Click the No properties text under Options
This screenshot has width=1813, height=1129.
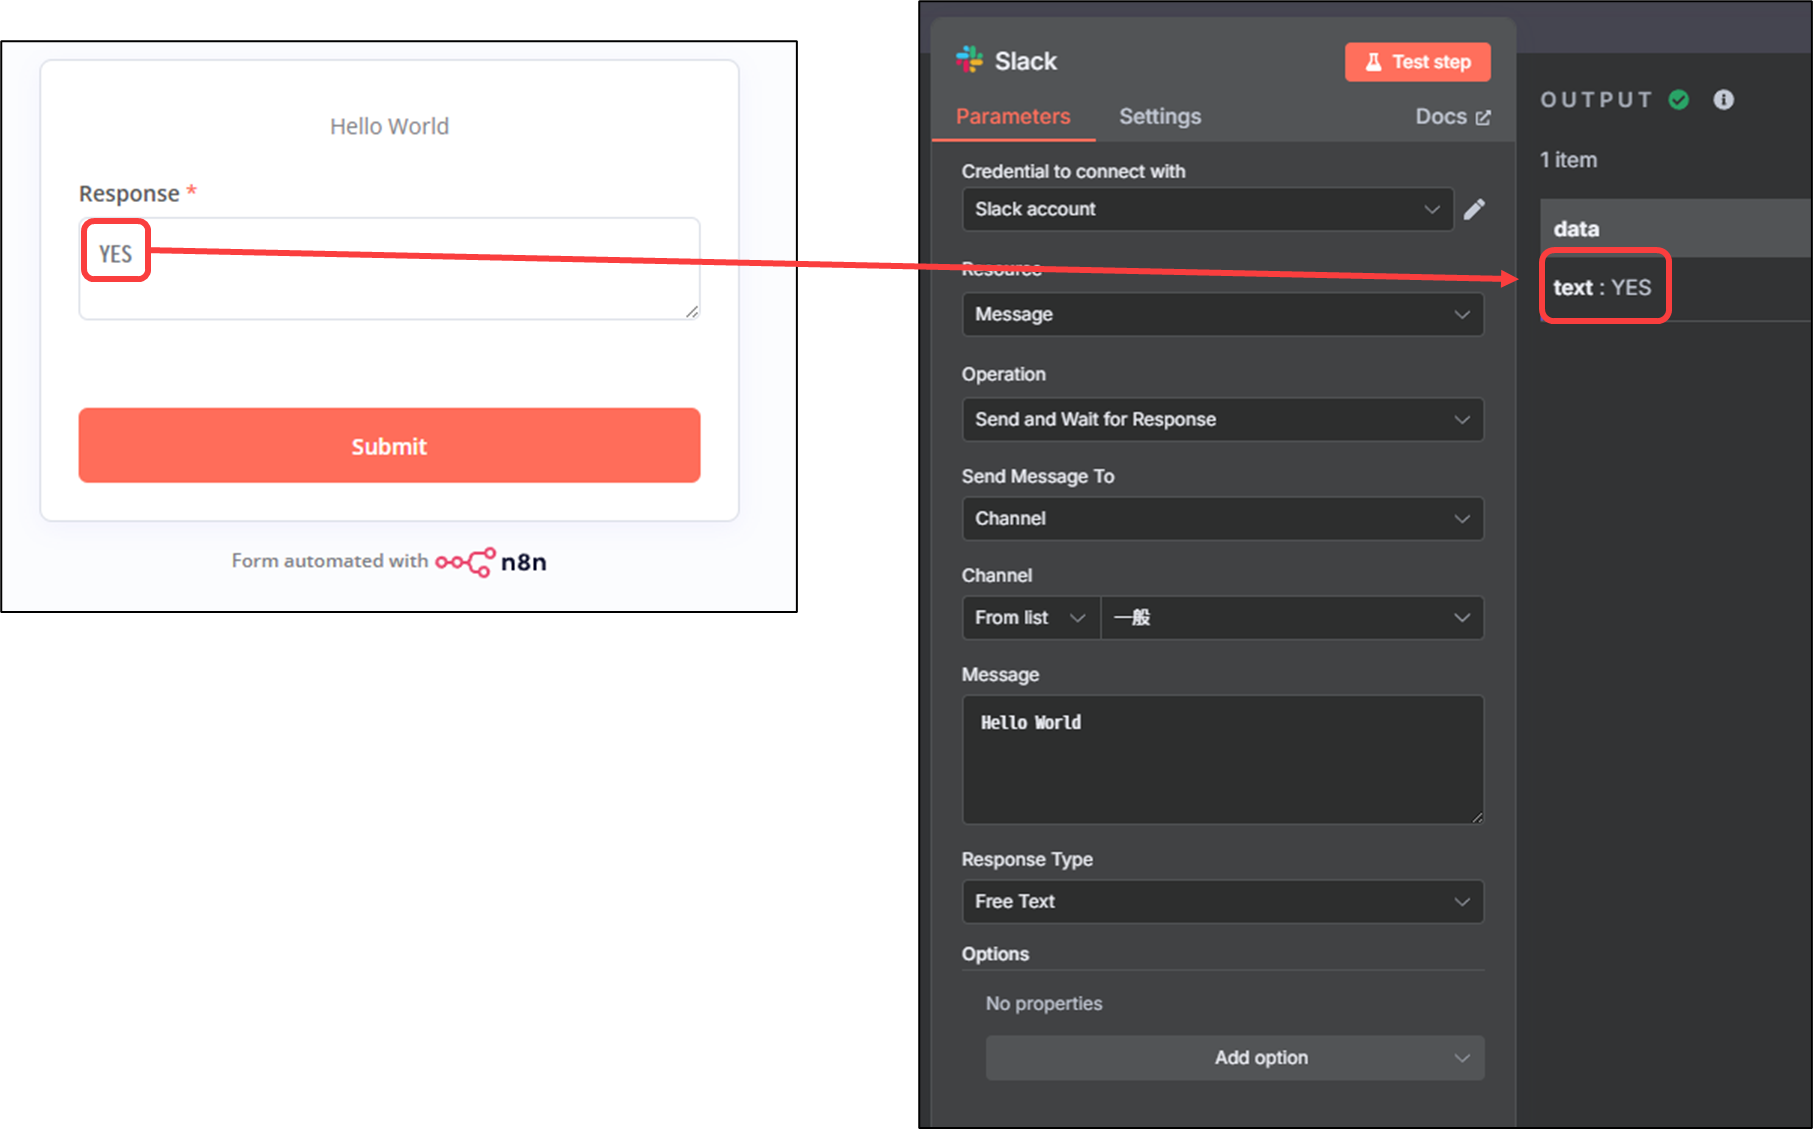coord(1044,1003)
